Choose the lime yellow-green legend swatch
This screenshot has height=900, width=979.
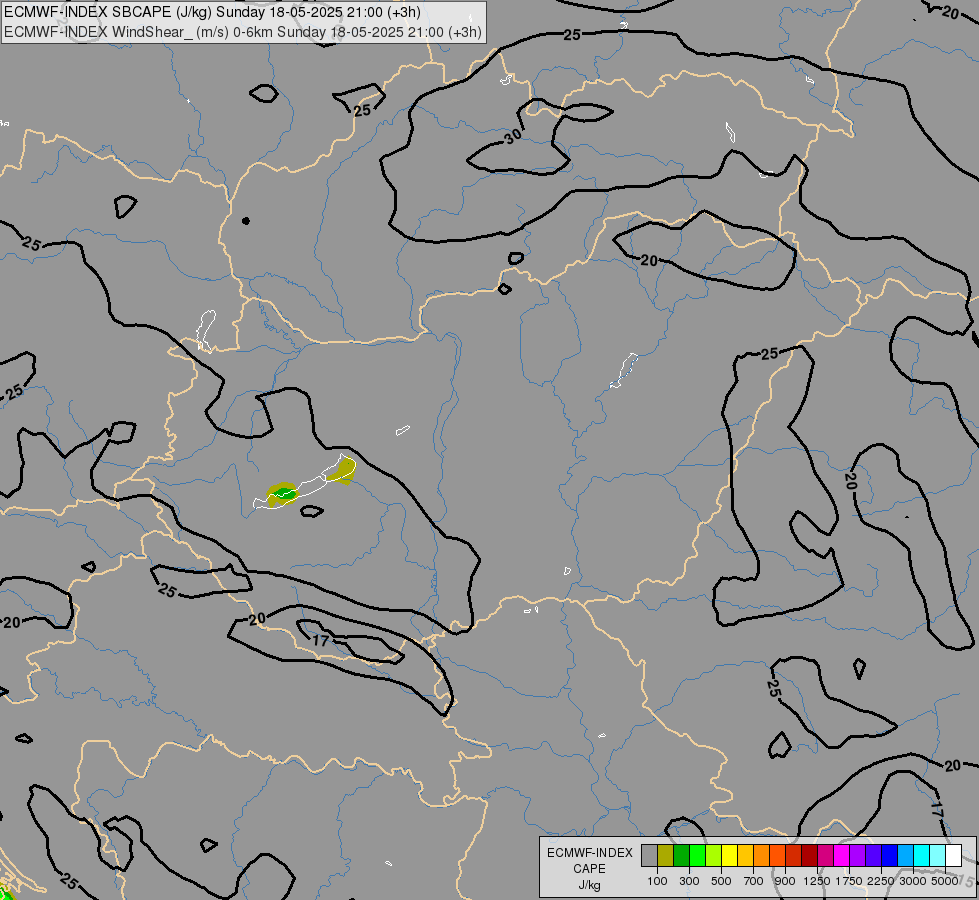coord(714,855)
